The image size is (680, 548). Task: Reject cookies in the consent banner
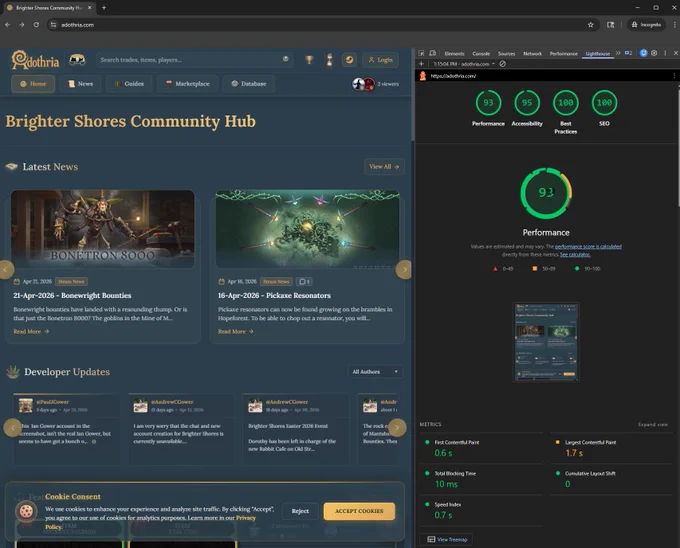(x=300, y=511)
